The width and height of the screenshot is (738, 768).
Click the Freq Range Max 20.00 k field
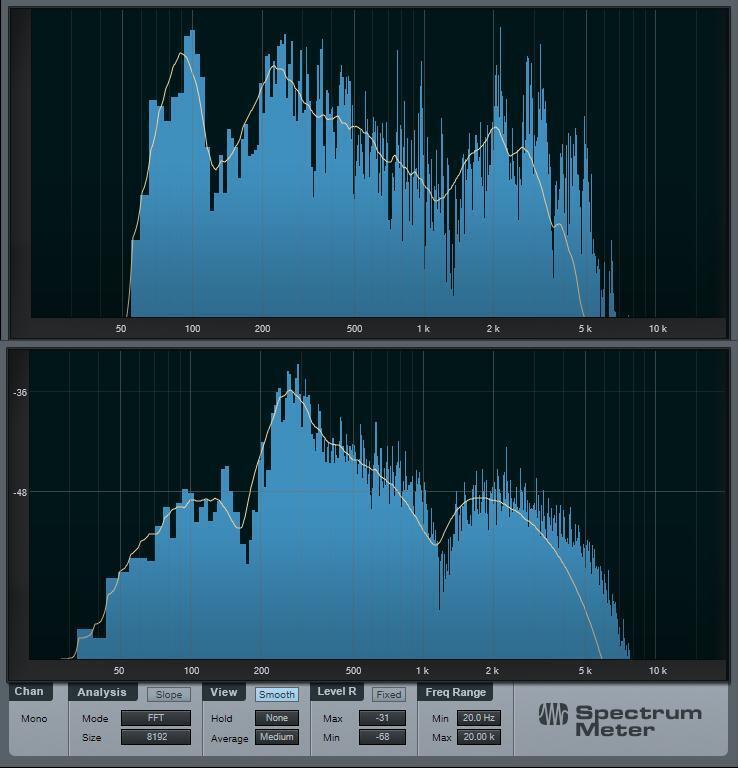click(478, 737)
